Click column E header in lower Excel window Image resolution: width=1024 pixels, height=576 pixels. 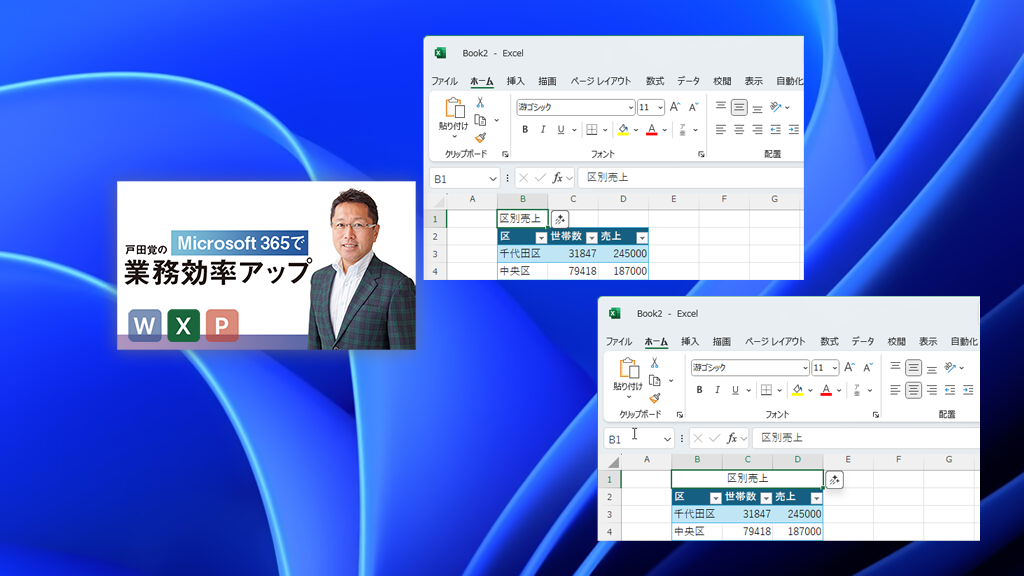pyautogui.click(x=848, y=460)
